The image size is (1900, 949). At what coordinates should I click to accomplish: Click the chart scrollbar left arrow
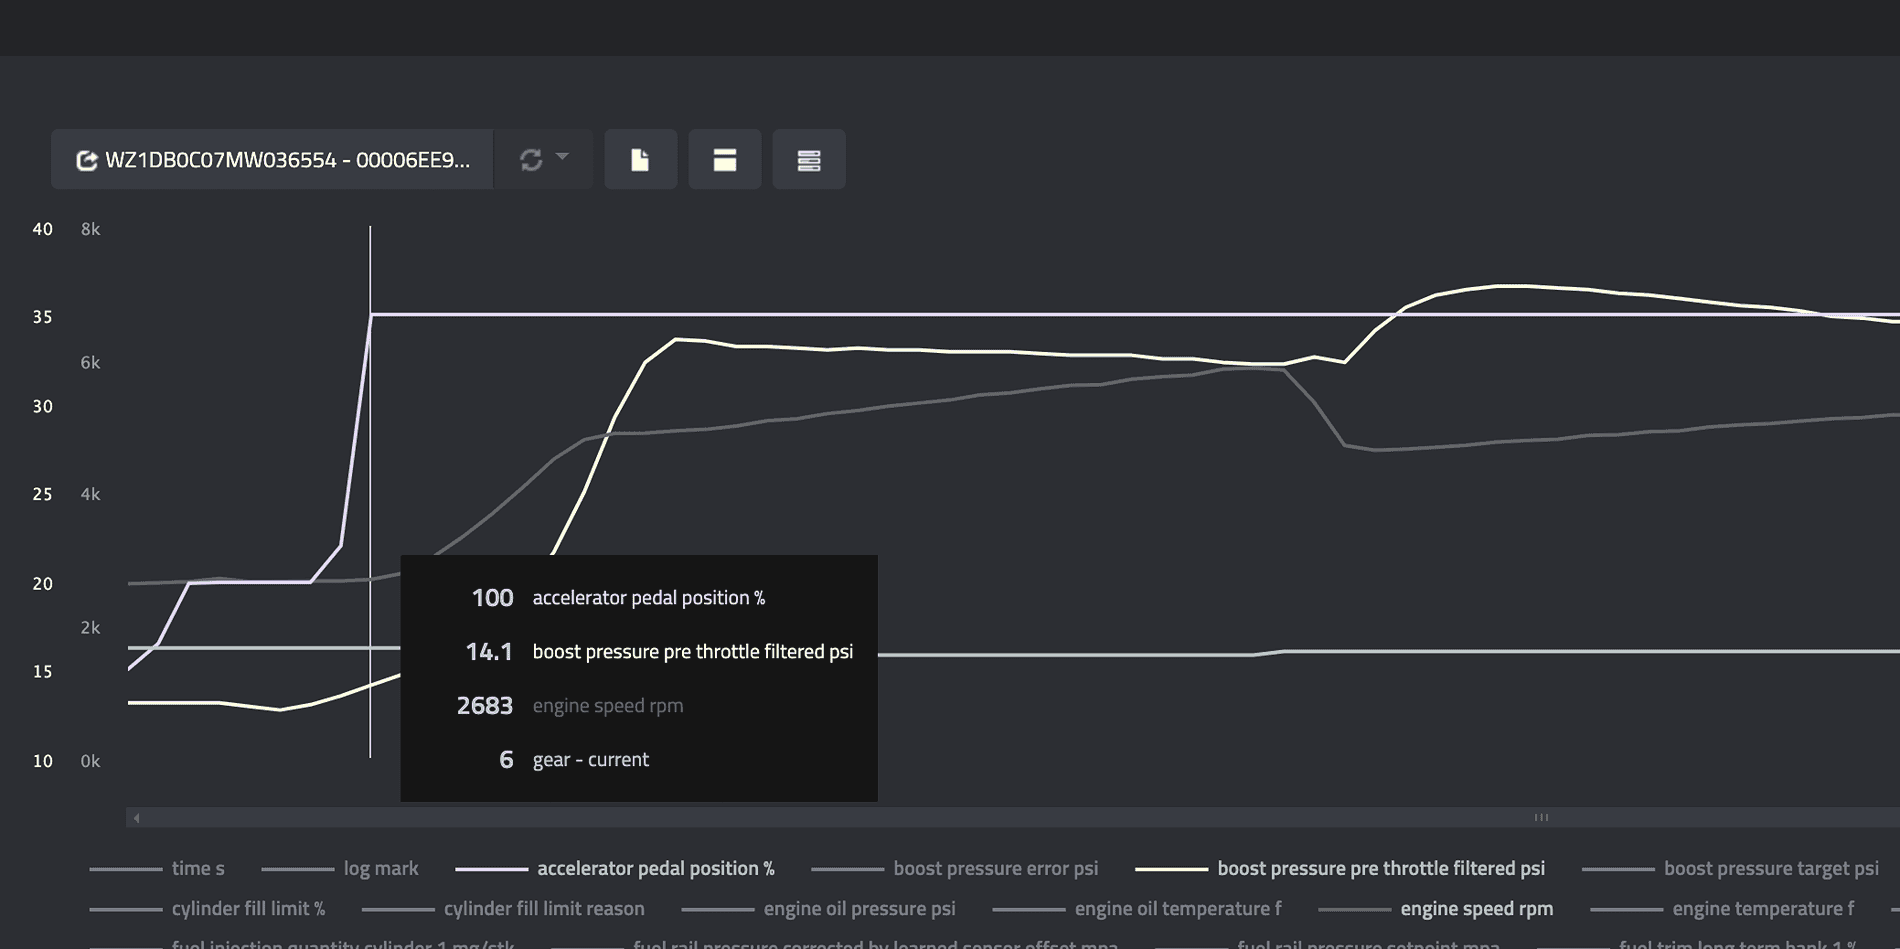click(137, 818)
